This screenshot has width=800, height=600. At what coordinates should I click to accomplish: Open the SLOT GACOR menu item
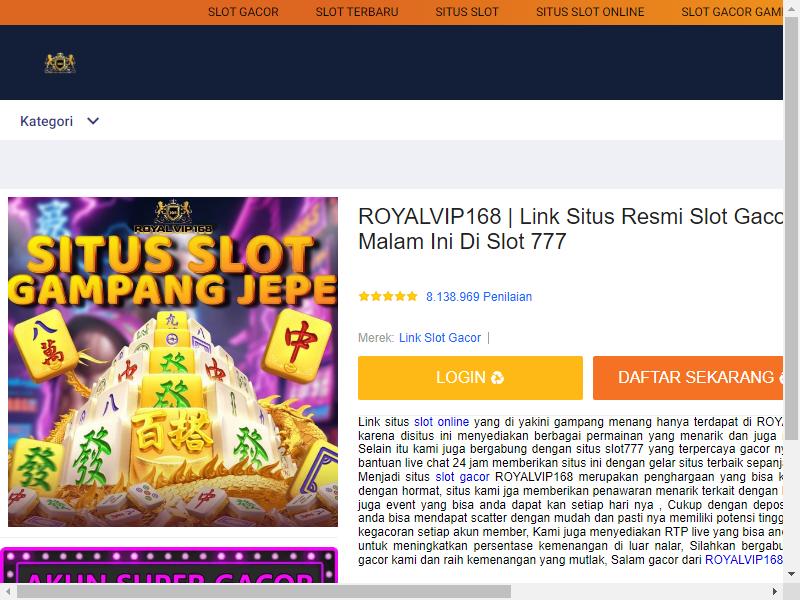pyautogui.click(x=243, y=12)
